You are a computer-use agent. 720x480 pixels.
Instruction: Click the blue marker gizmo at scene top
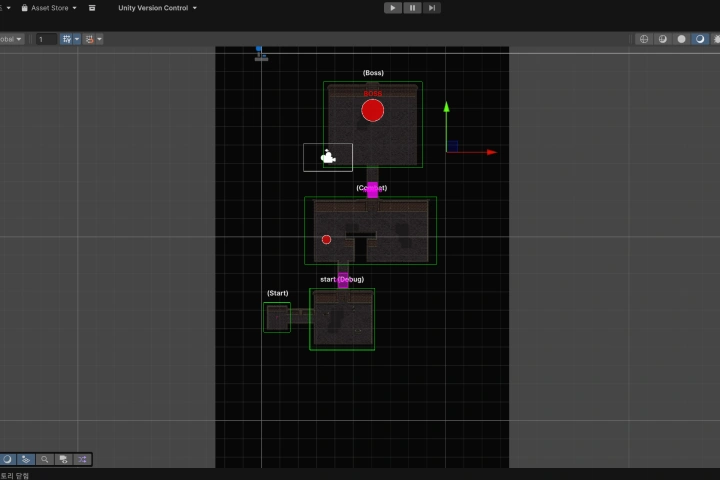pyautogui.click(x=260, y=54)
